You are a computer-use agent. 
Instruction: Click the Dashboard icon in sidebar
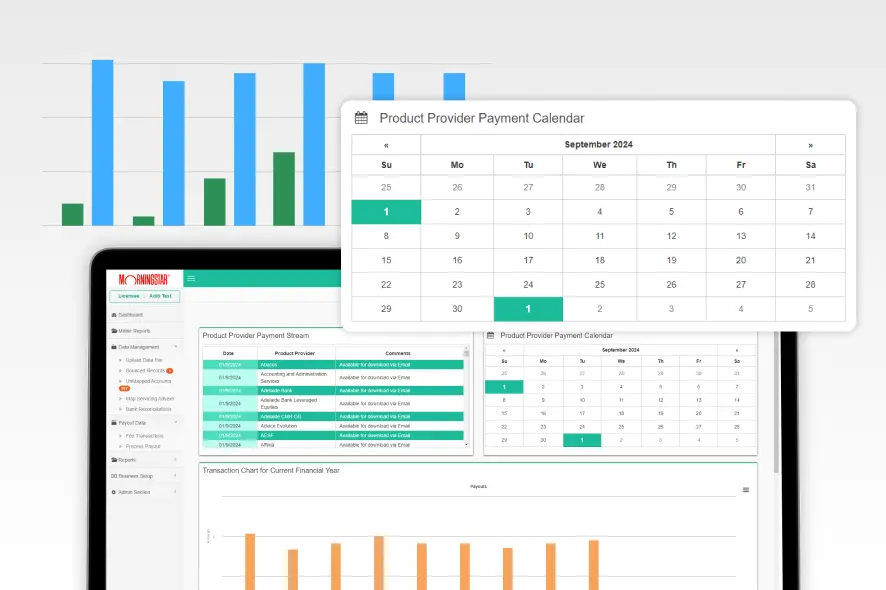click(x=114, y=315)
